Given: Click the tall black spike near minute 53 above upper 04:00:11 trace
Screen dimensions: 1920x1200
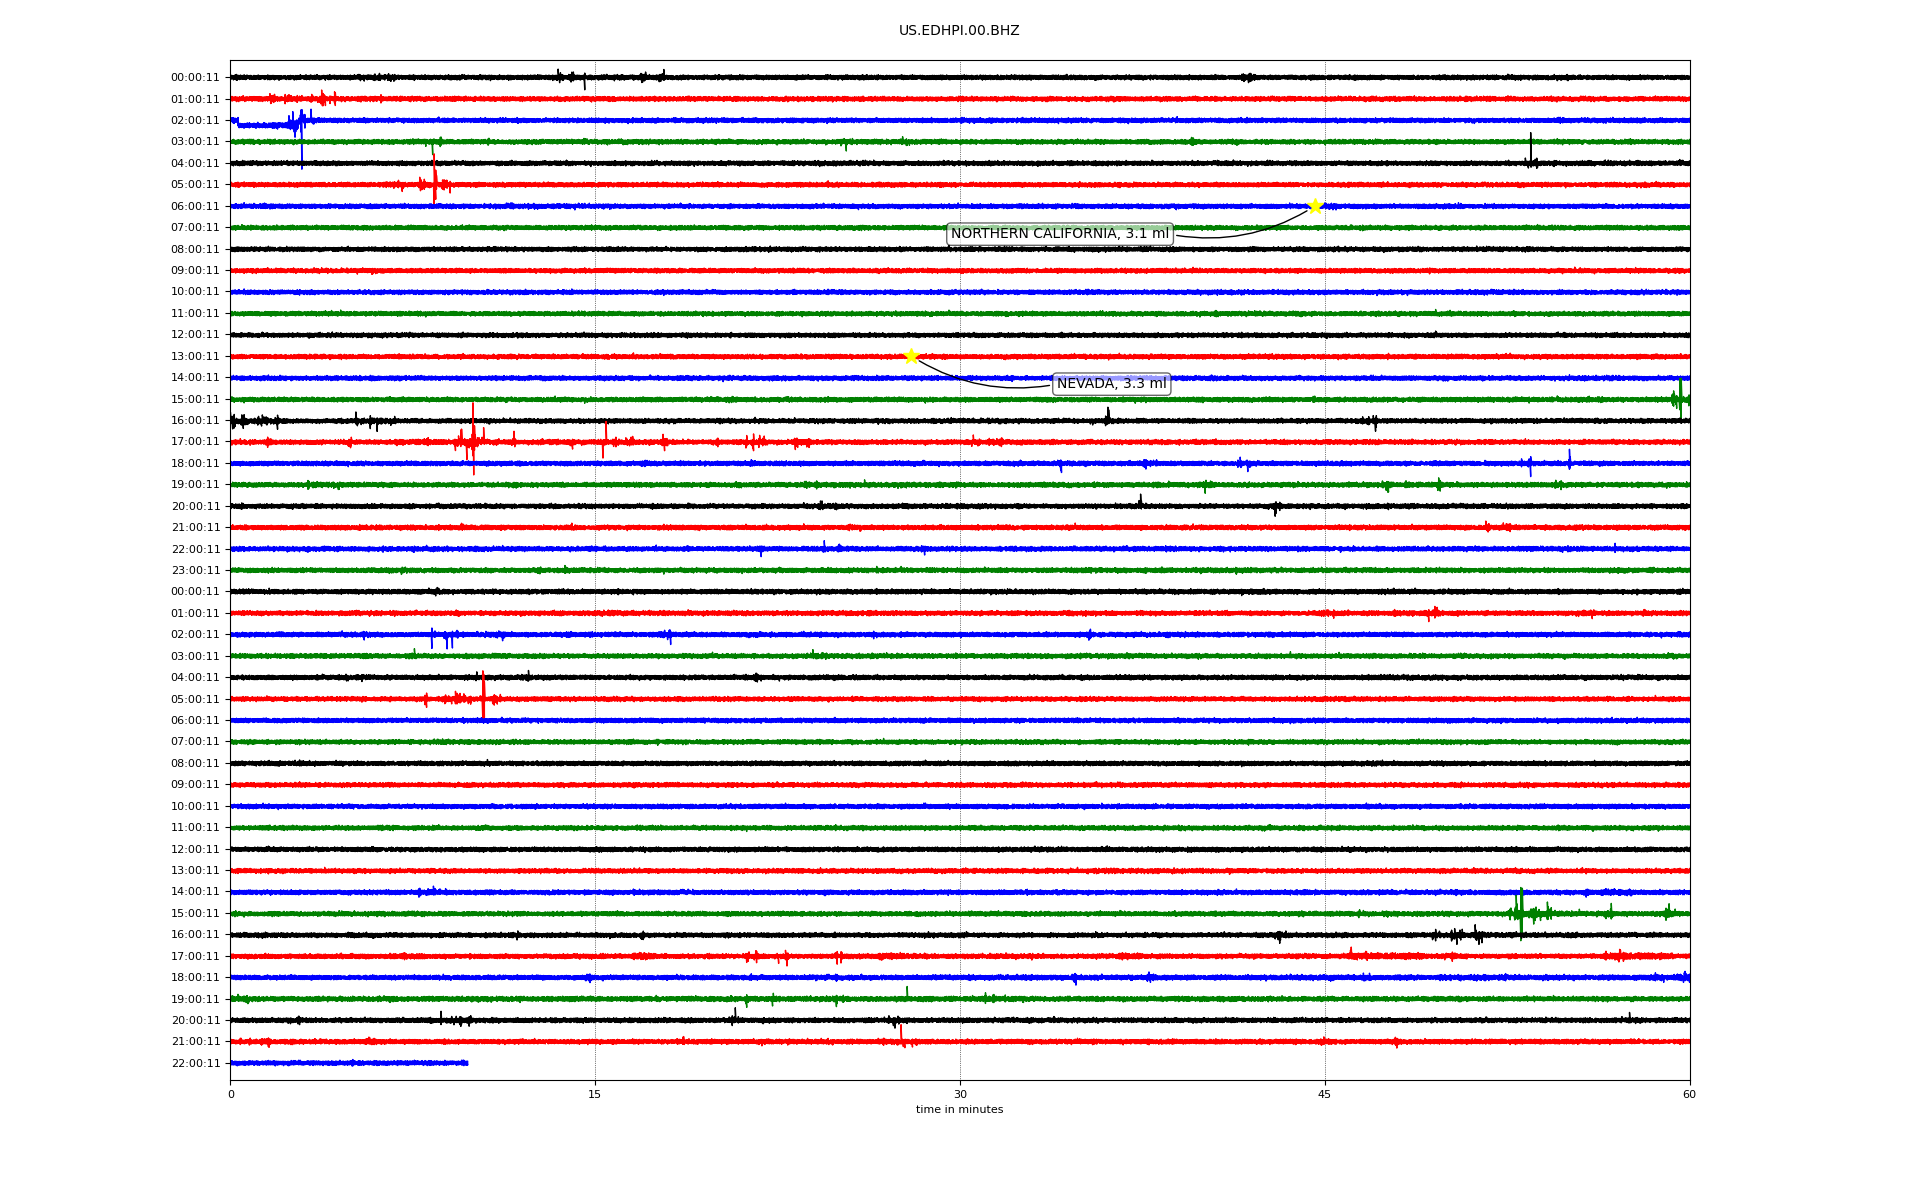Looking at the screenshot, I should [x=1530, y=148].
